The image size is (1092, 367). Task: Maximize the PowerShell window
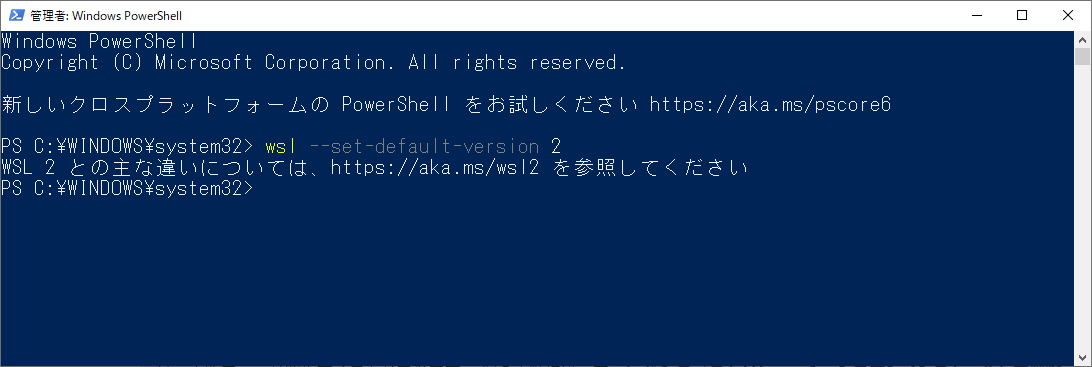point(1022,15)
